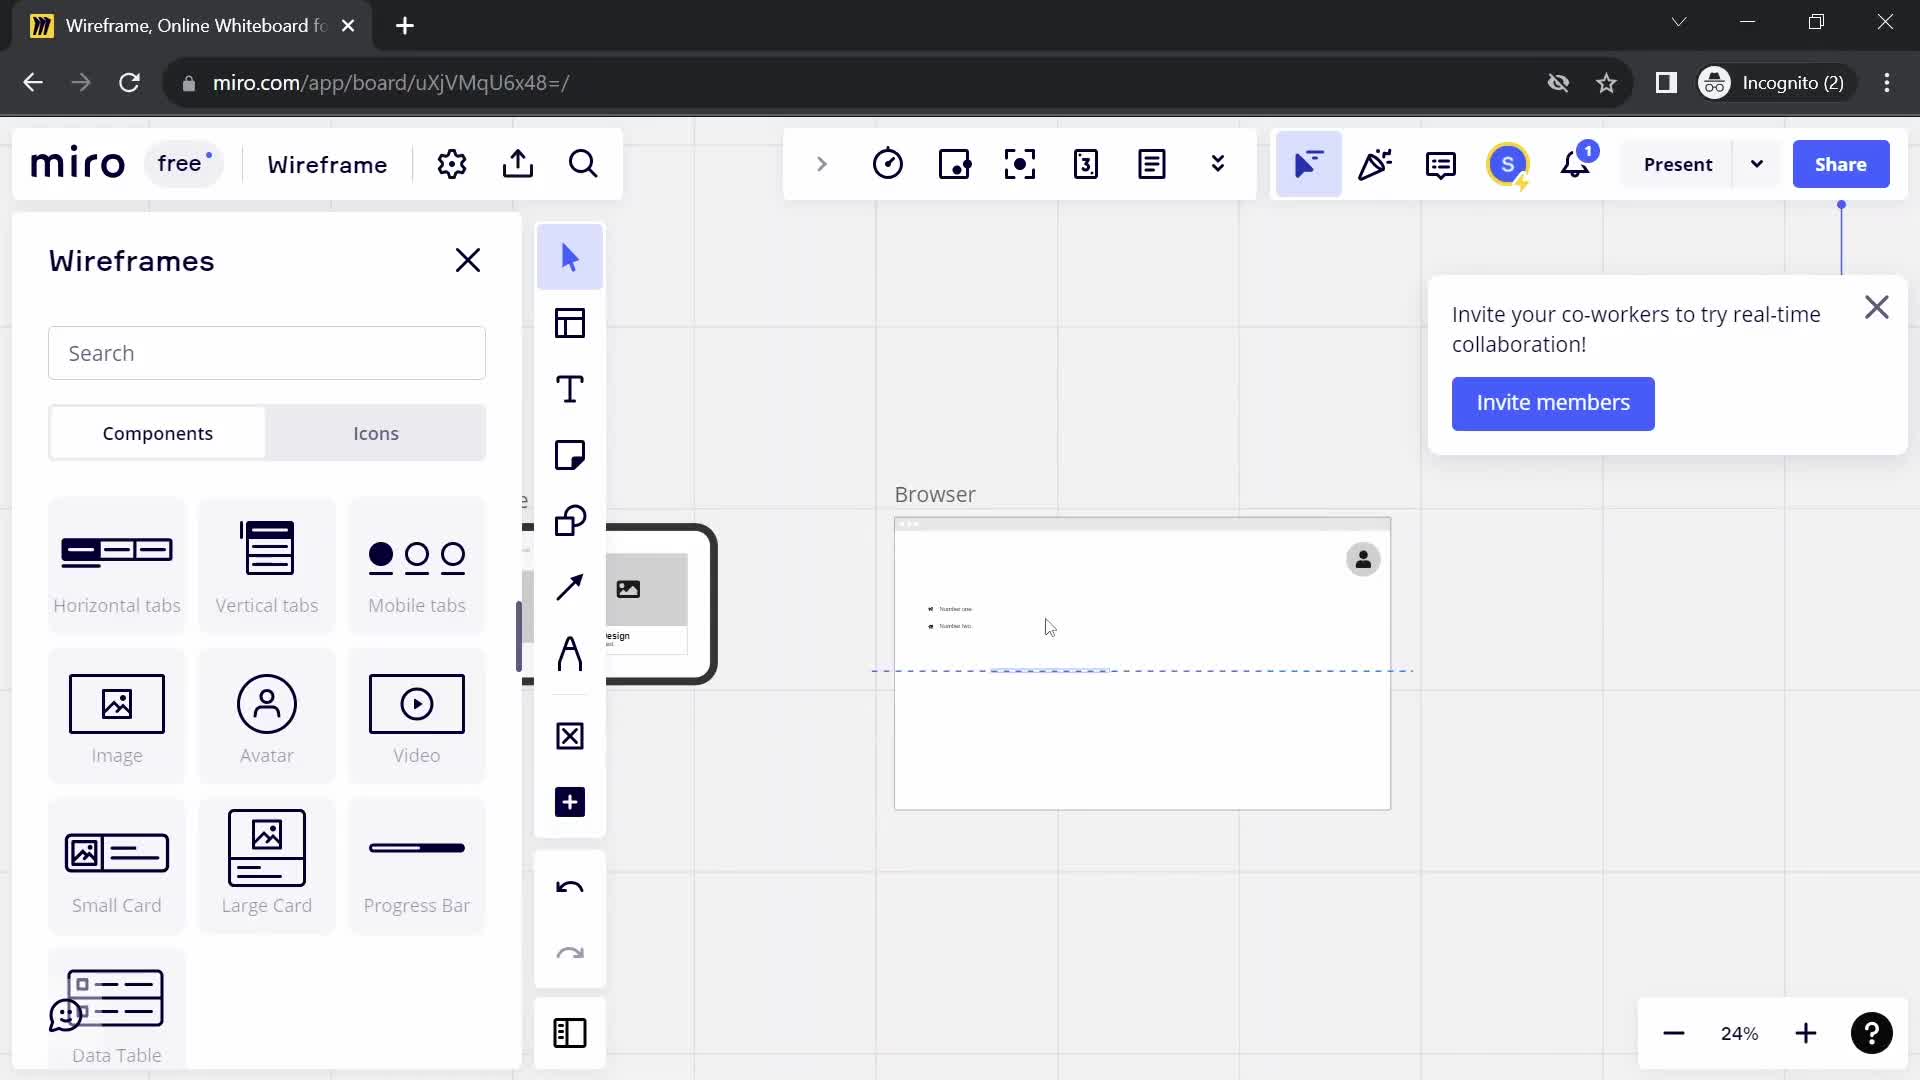This screenshot has height=1080, width=1920.
Task: Close Wireframes panel
Action: pyautogui.click(x=467, y=260)
